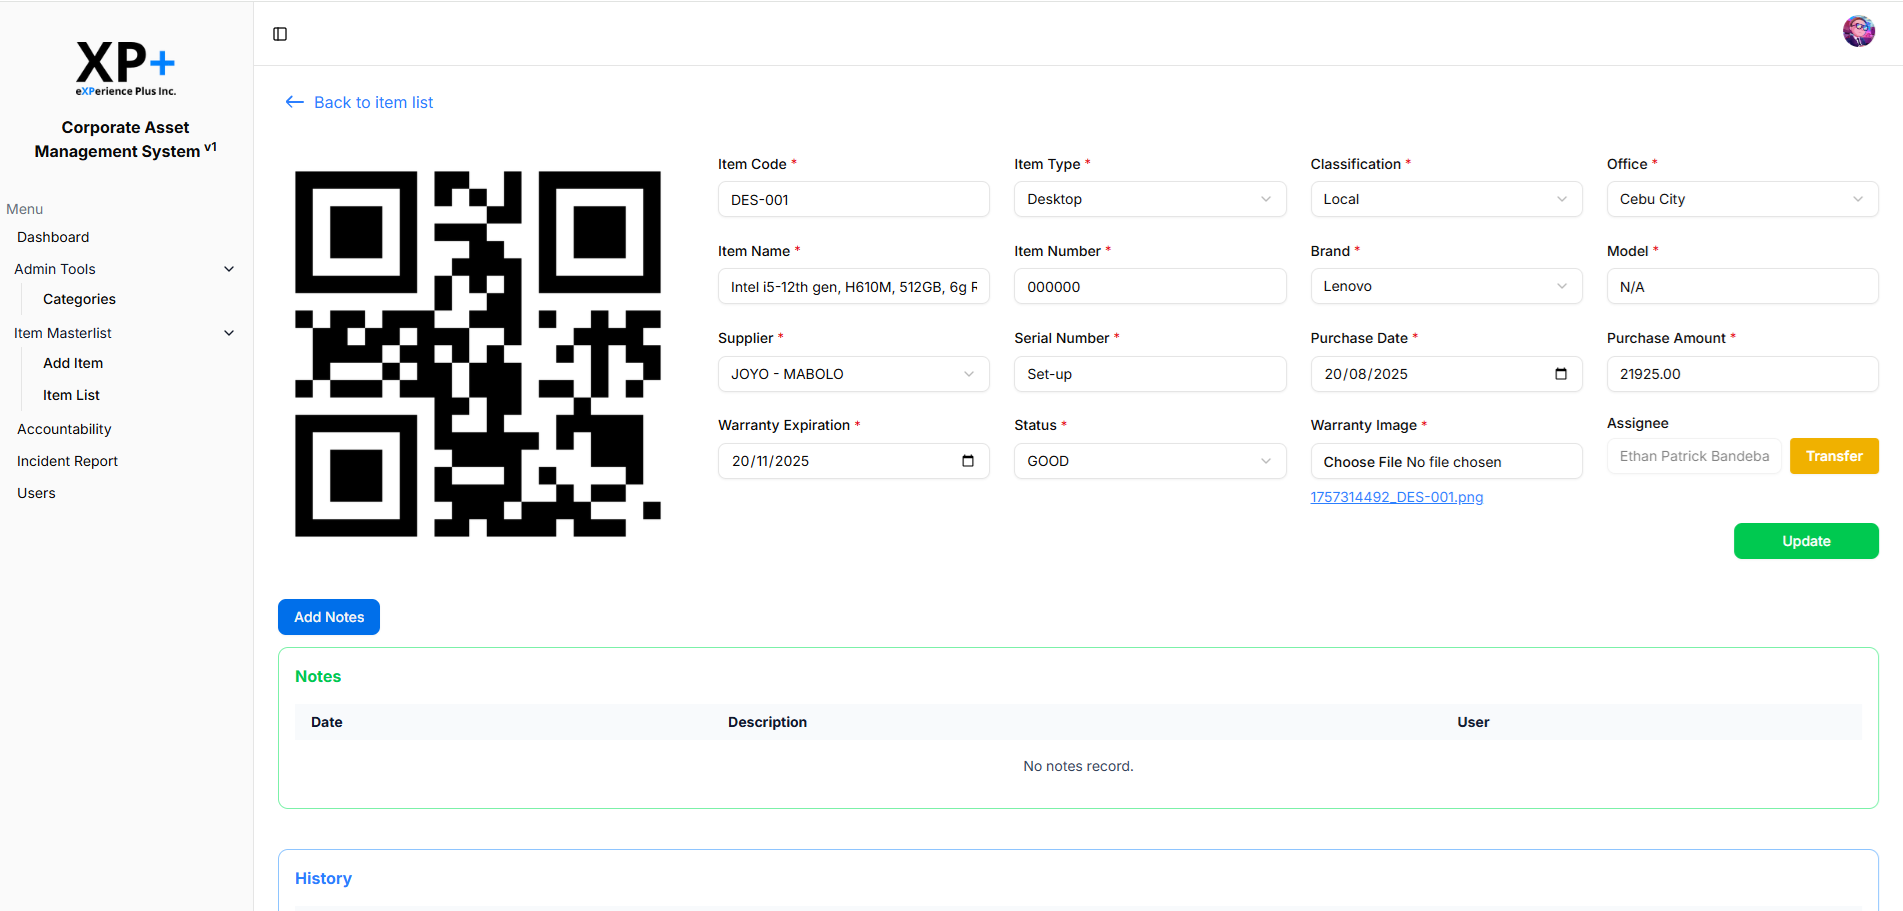Click the Purchase Date calendar icon
The height and width of the screenshot is (911, 1903).
pyautogui.click(x=1560, y=374)
